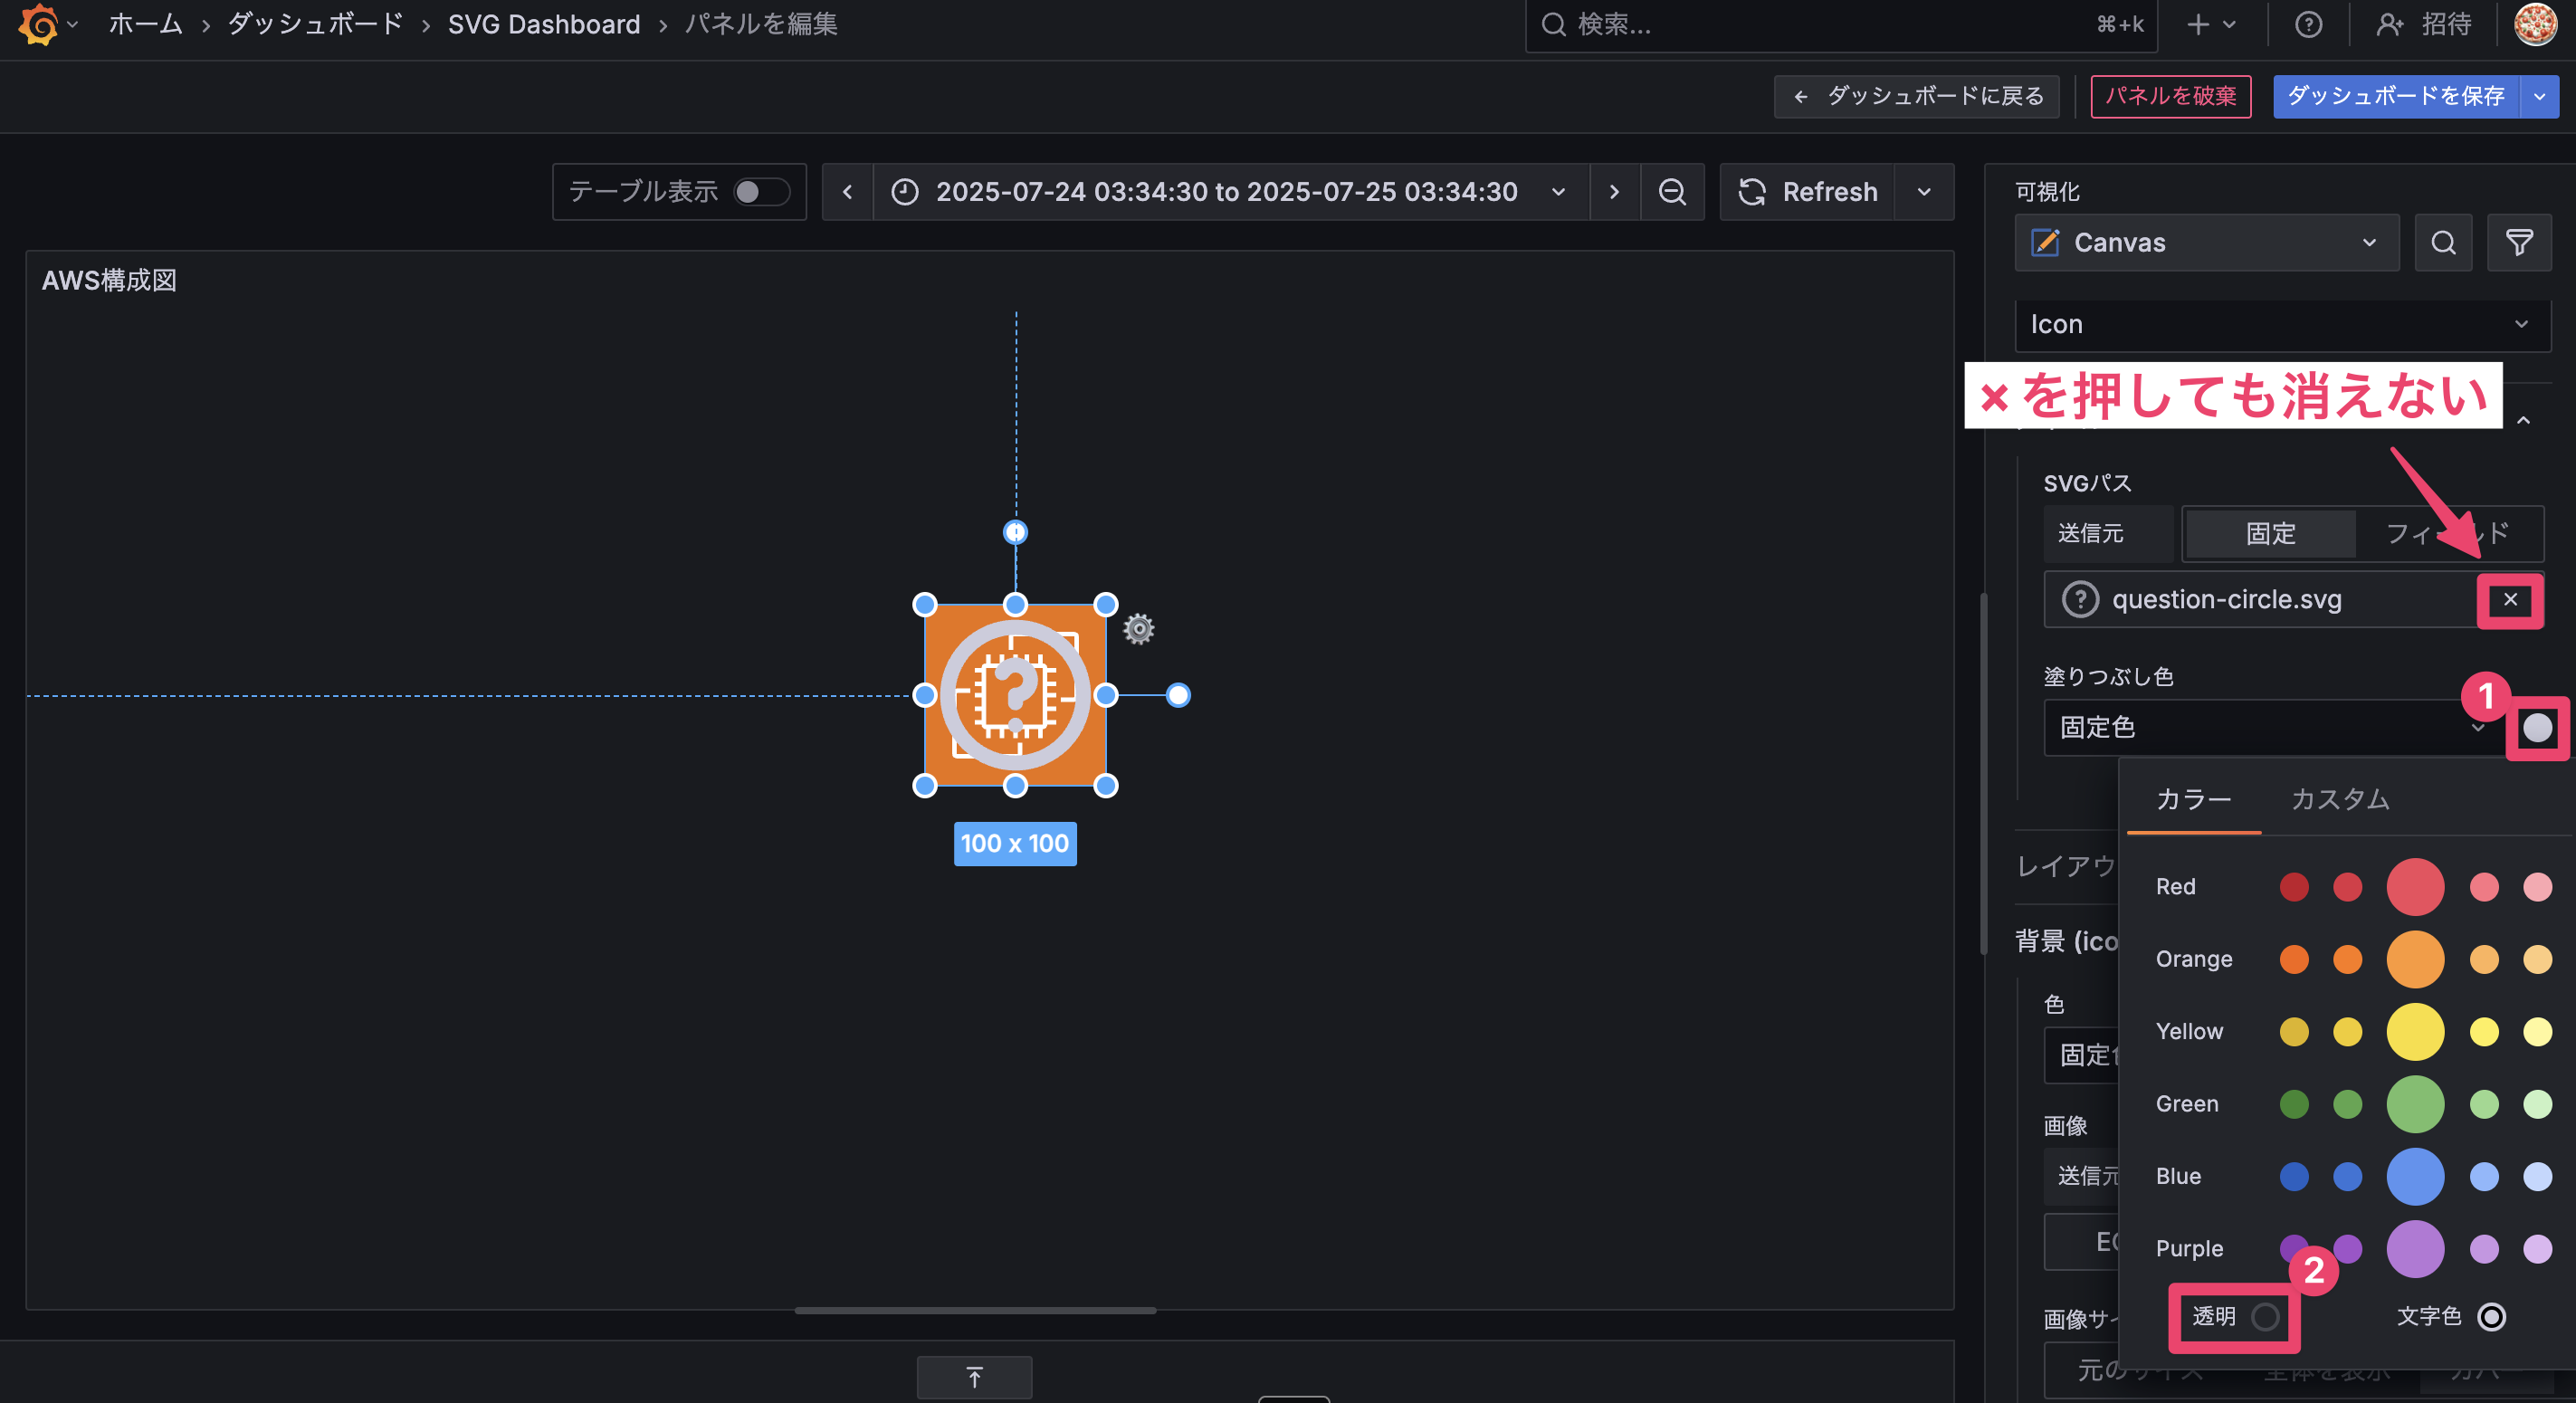The image size is (2576, 1403).
Task: Open the plus new-item menu
Action: (x=2211, y=24)
